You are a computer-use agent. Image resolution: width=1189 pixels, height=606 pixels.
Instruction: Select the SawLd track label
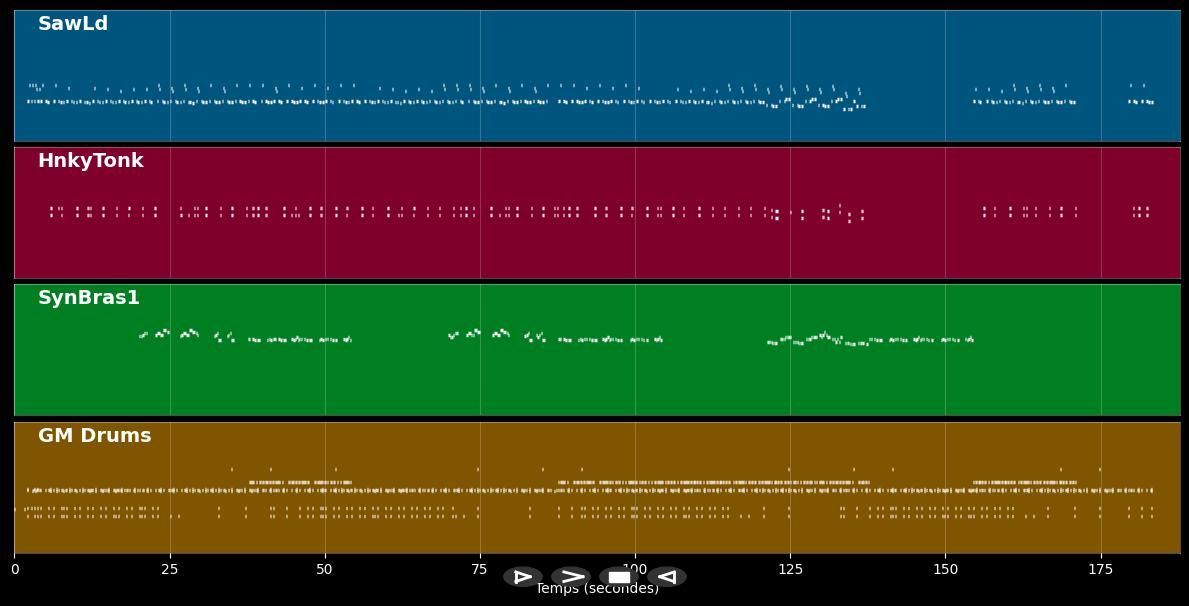coord(73,24)
